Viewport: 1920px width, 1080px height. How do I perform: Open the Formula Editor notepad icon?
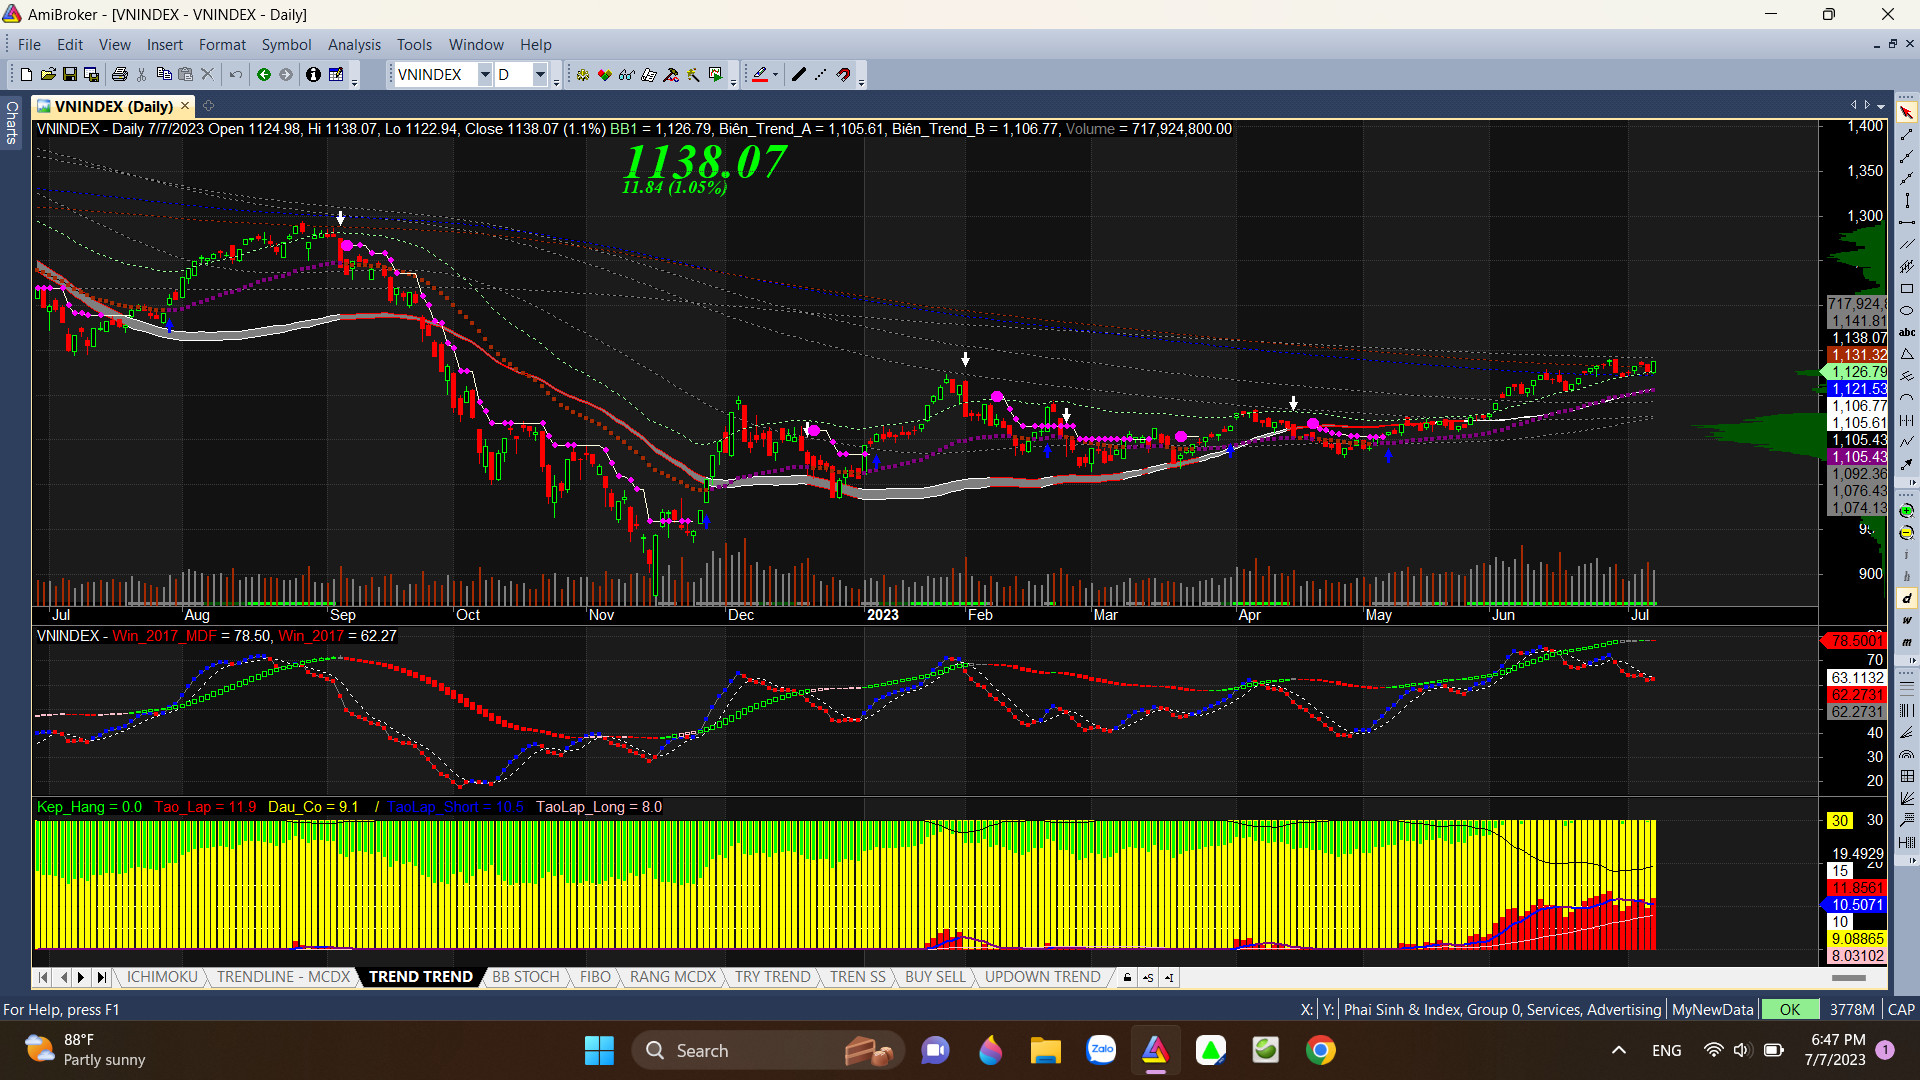point(649,74)
